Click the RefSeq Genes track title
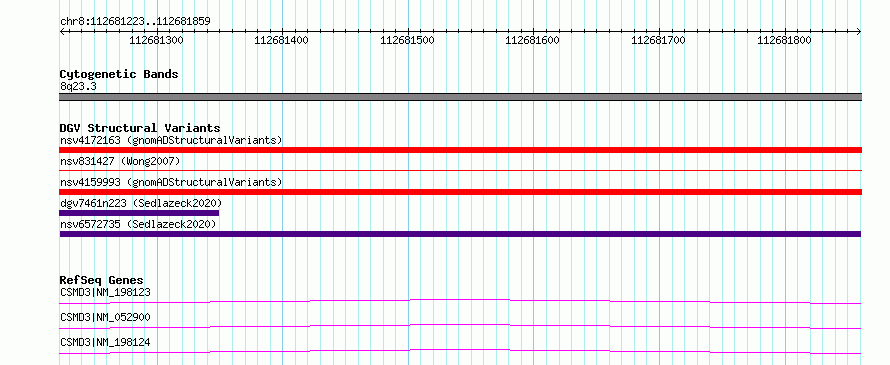890x365 pixels. point(101,280)
